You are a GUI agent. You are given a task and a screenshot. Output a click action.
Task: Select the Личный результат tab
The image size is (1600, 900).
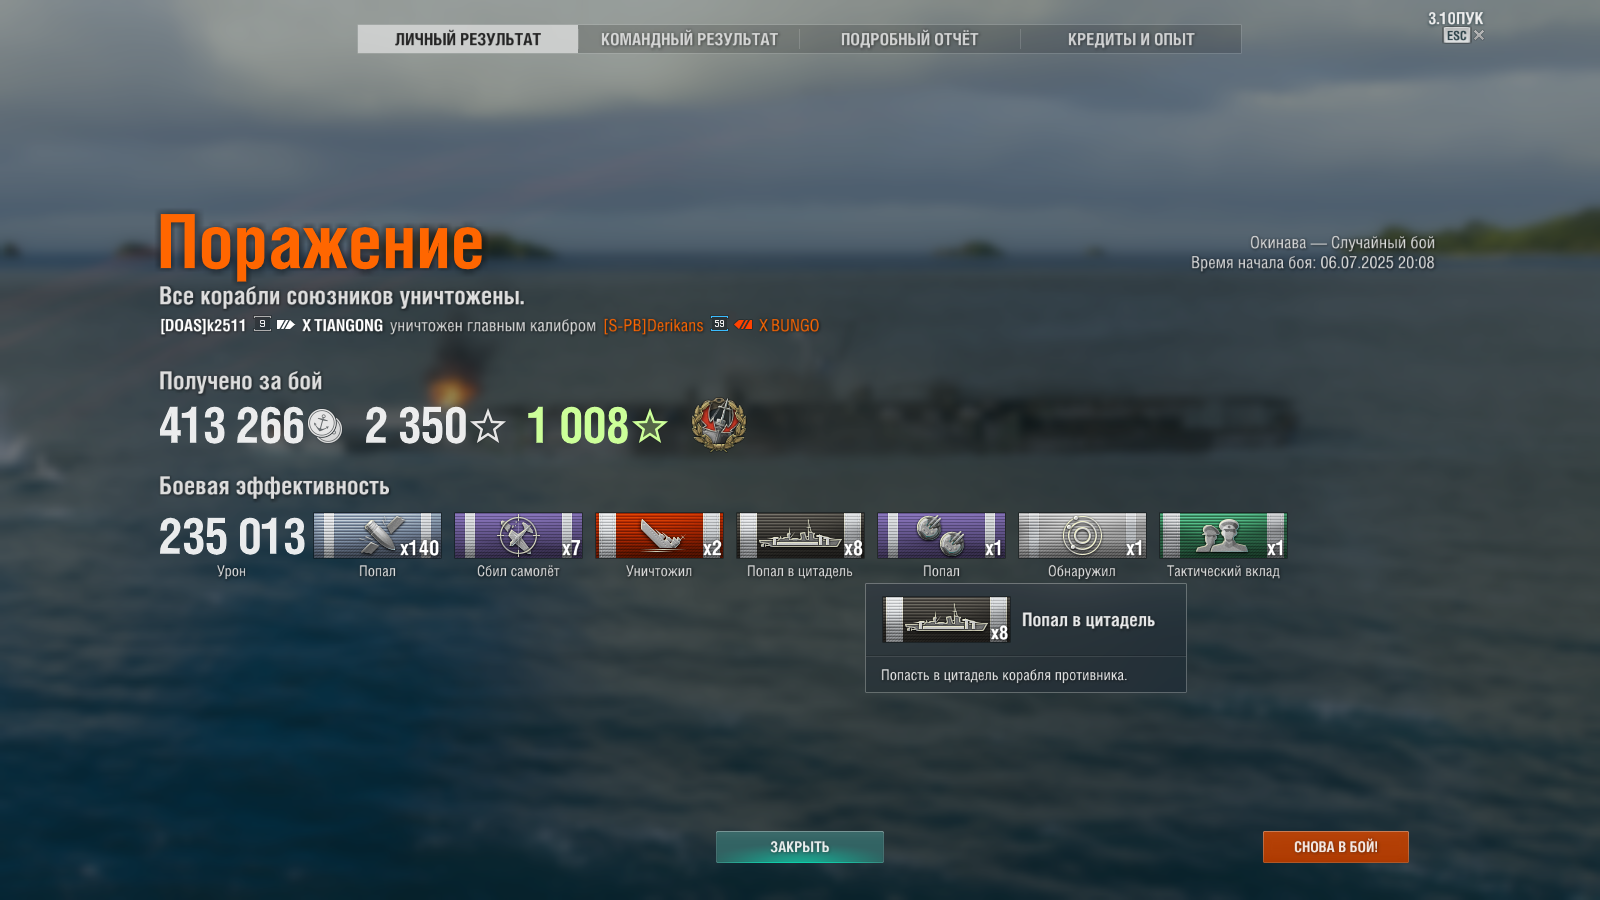click(468, 39)
